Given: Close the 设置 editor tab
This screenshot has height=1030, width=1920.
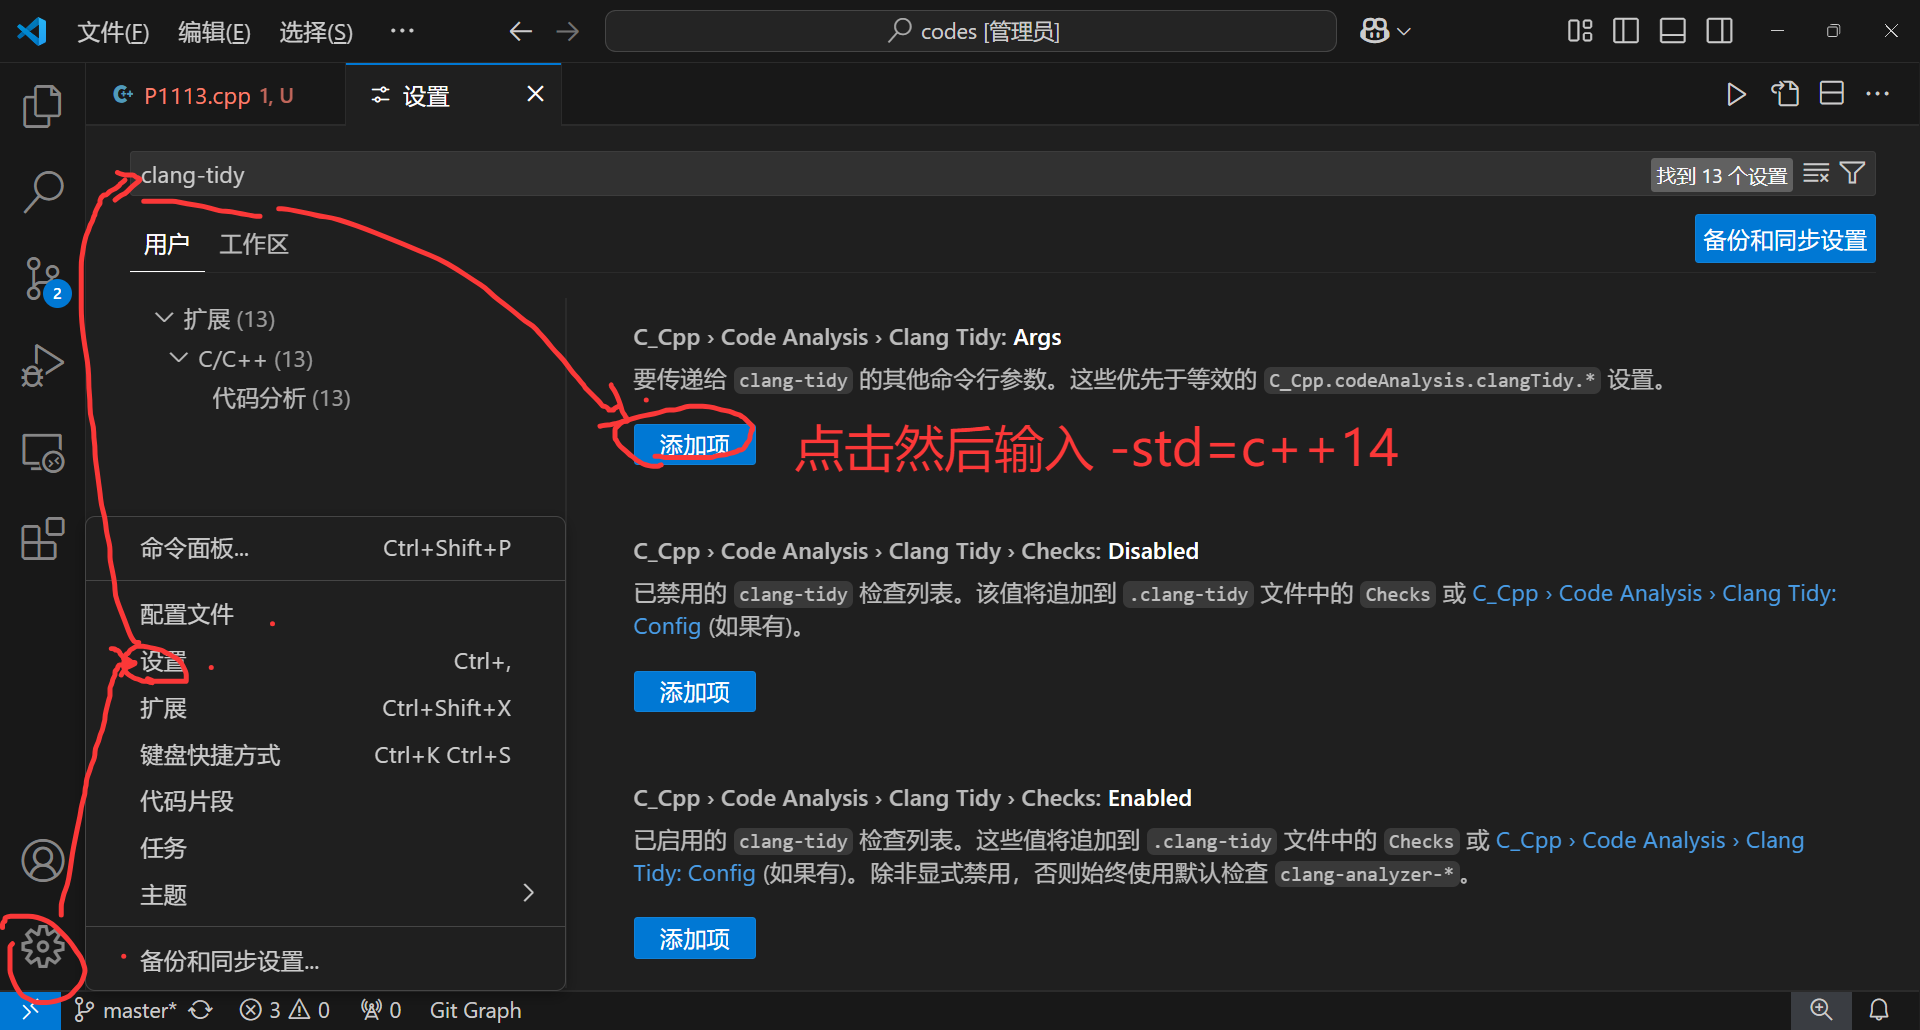Looking at the screenshot, I should click(x=536, y=93).
